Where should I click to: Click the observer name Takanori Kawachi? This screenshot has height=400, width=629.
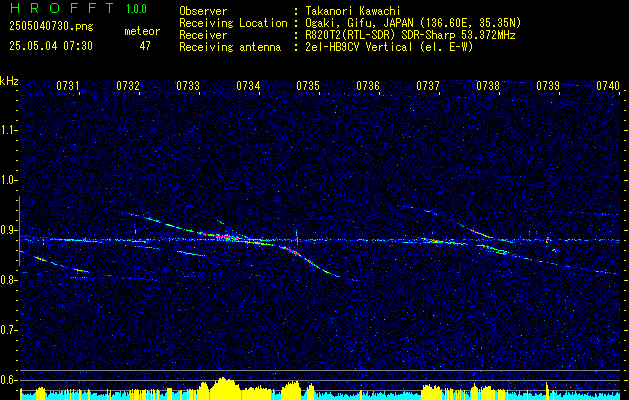point(353,11)
